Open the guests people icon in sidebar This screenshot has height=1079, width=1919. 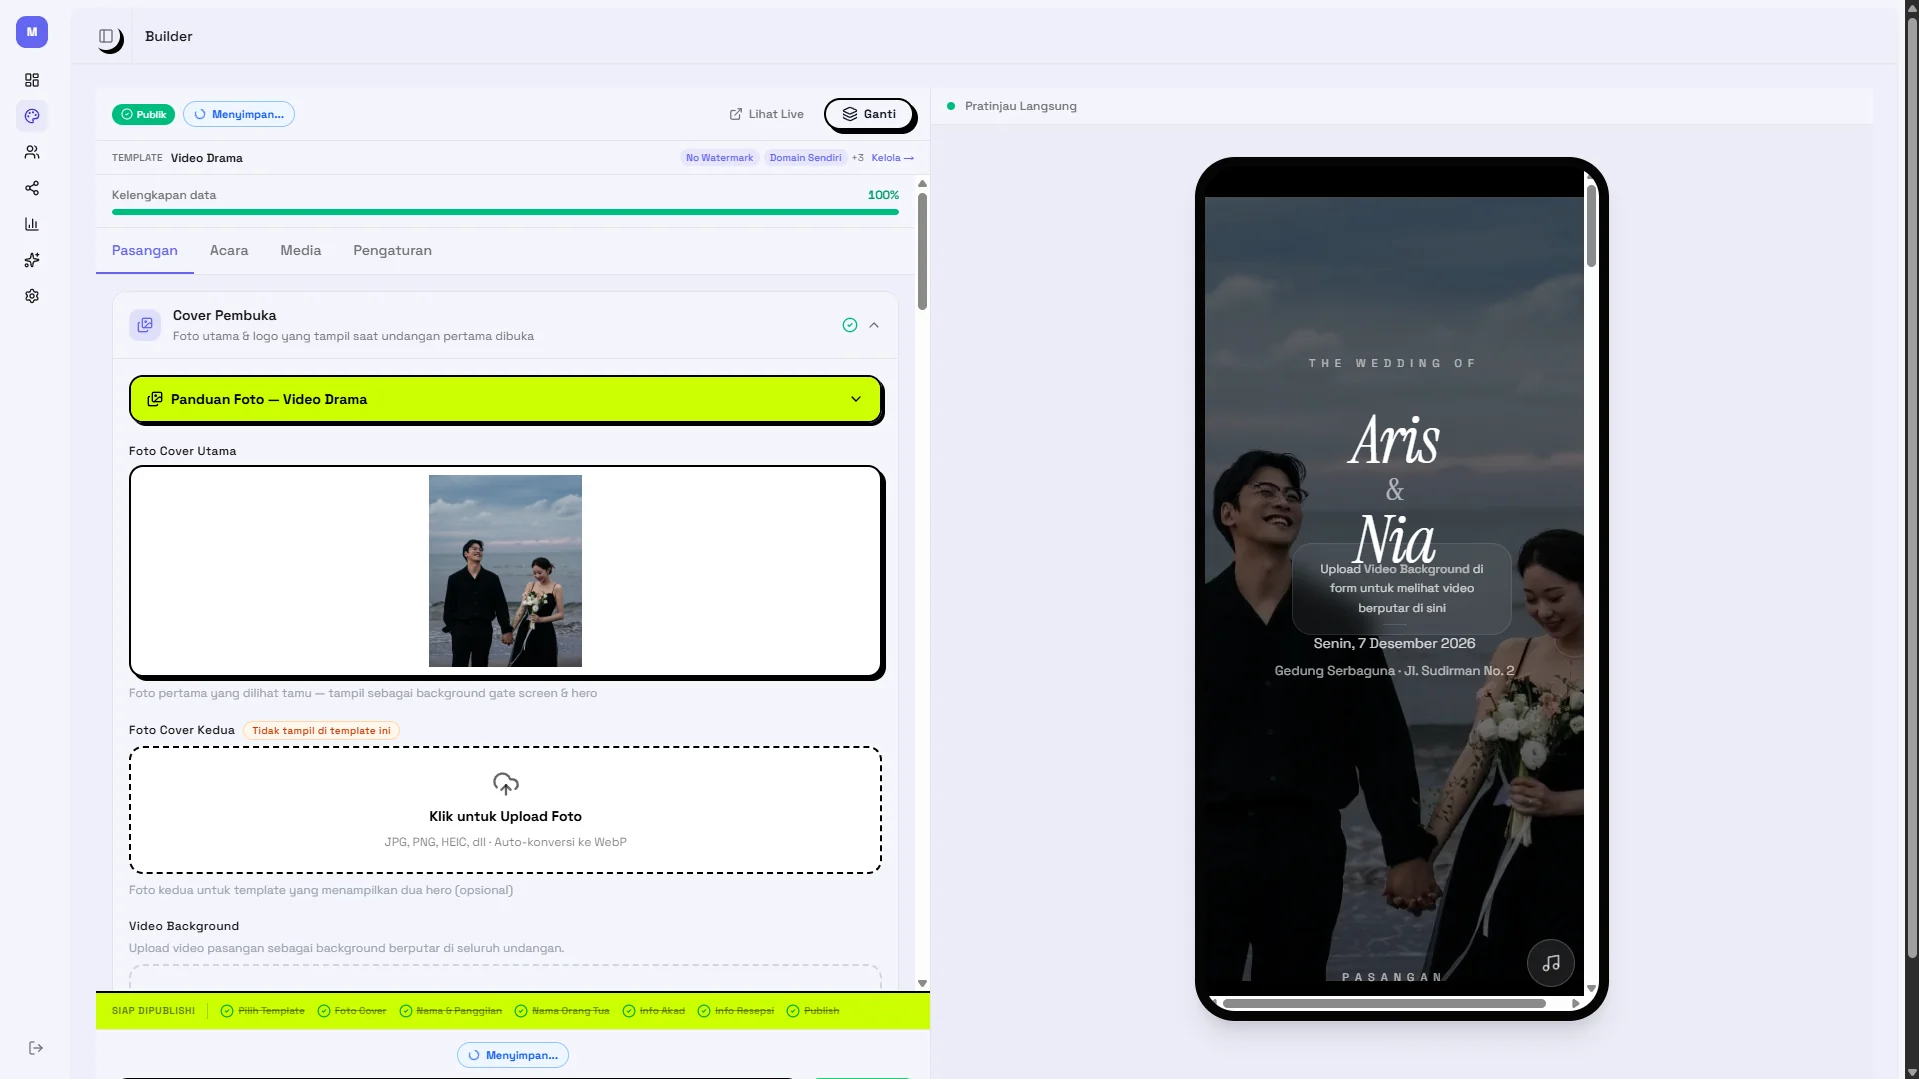click(32, 152)
